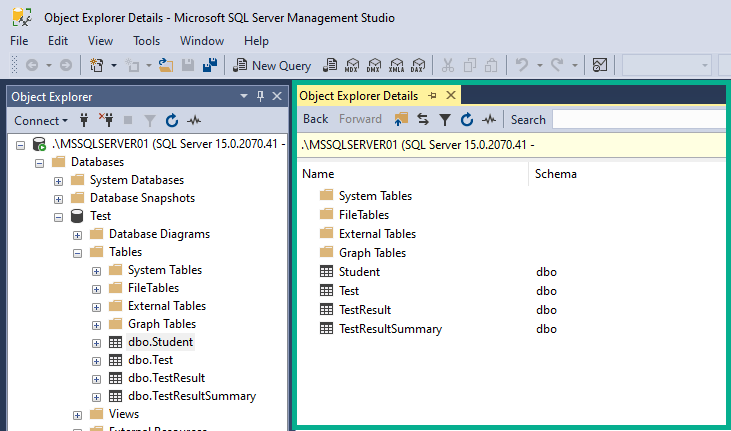Click the Forward button in Details pane

point(360,119)
